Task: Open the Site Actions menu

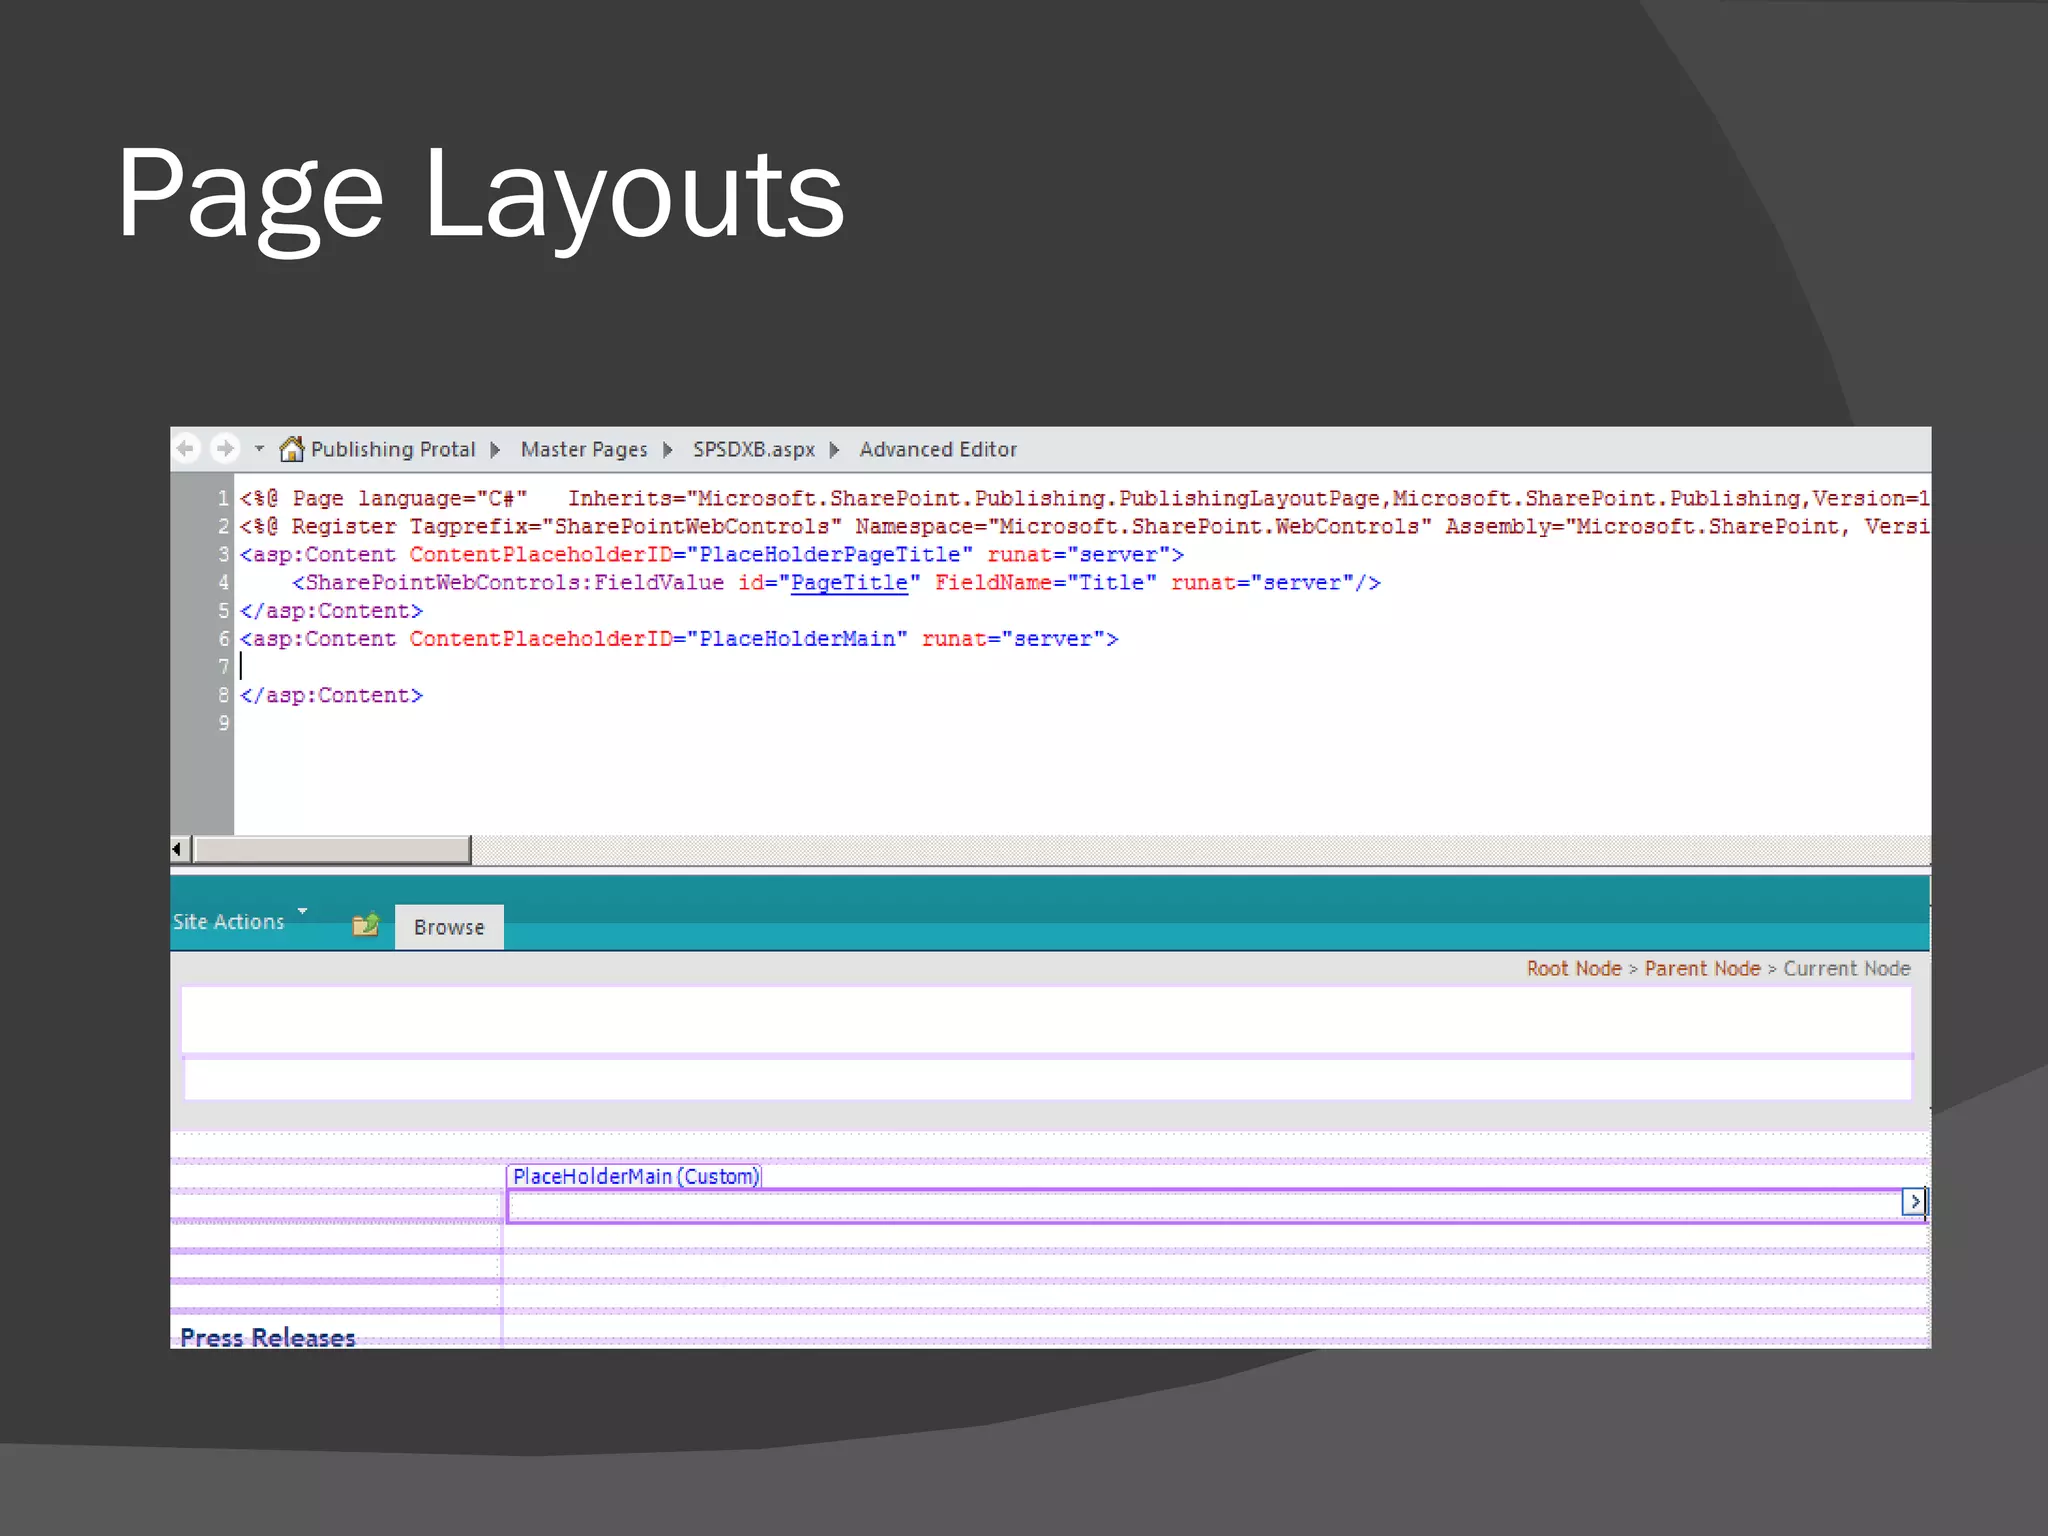Action: pyautogui.click(x=229, y=922)
